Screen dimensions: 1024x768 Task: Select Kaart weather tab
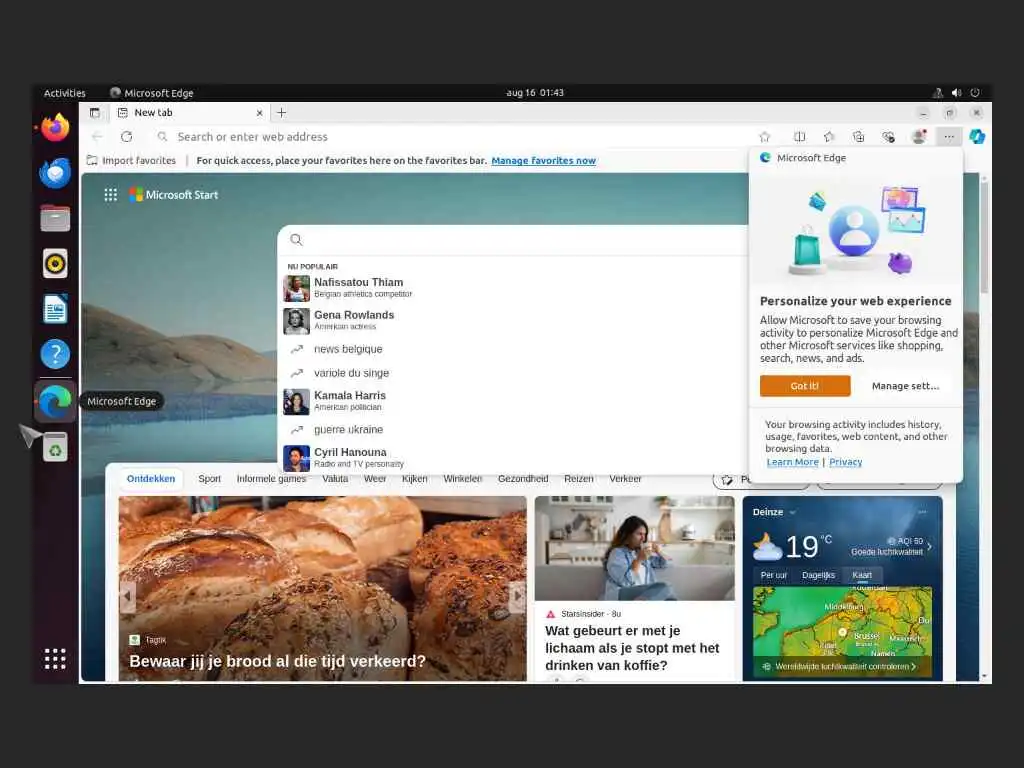point(862,575)
